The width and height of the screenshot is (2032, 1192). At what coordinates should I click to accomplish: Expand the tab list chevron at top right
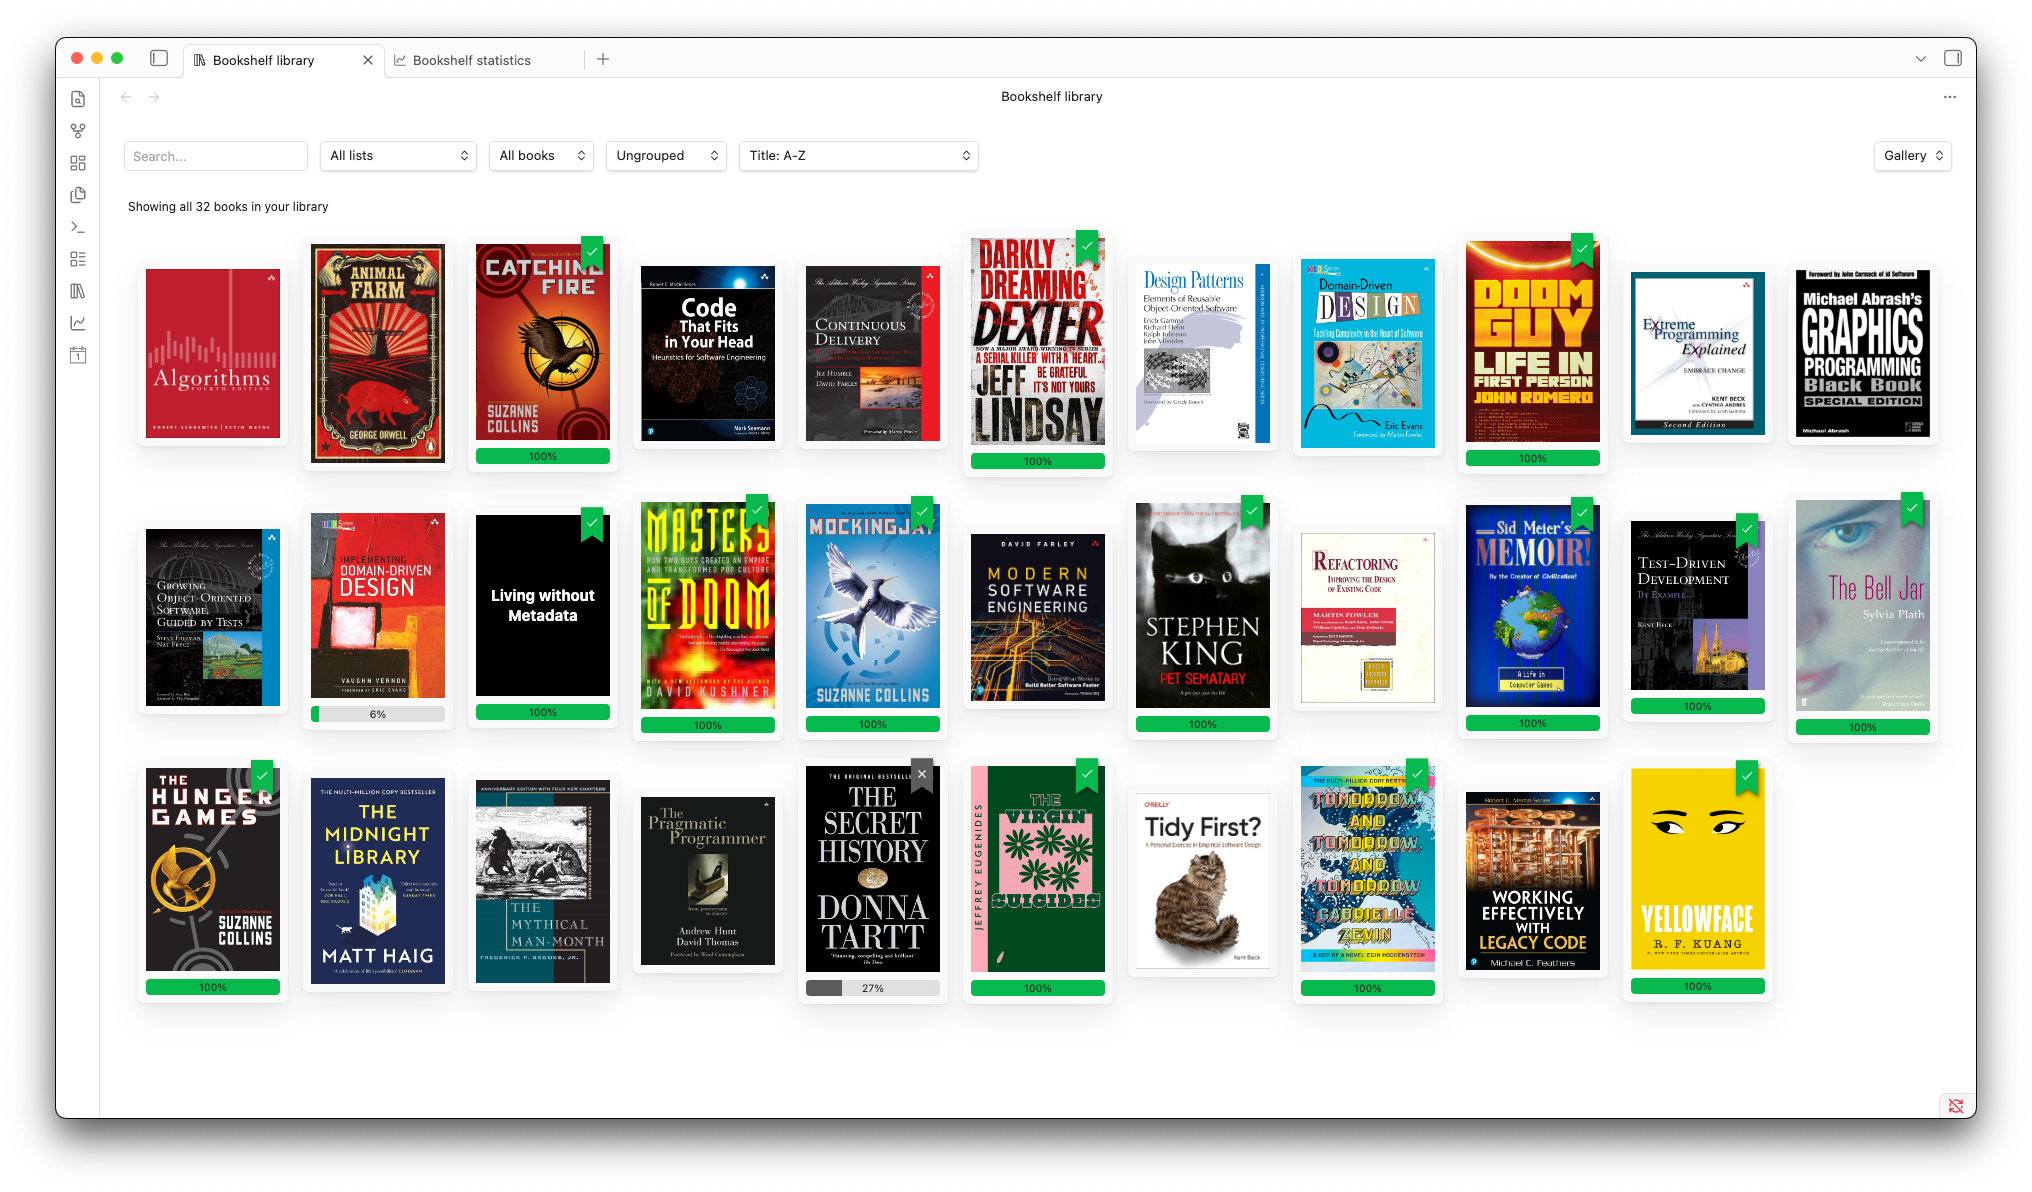click(x=1921, y=59)
